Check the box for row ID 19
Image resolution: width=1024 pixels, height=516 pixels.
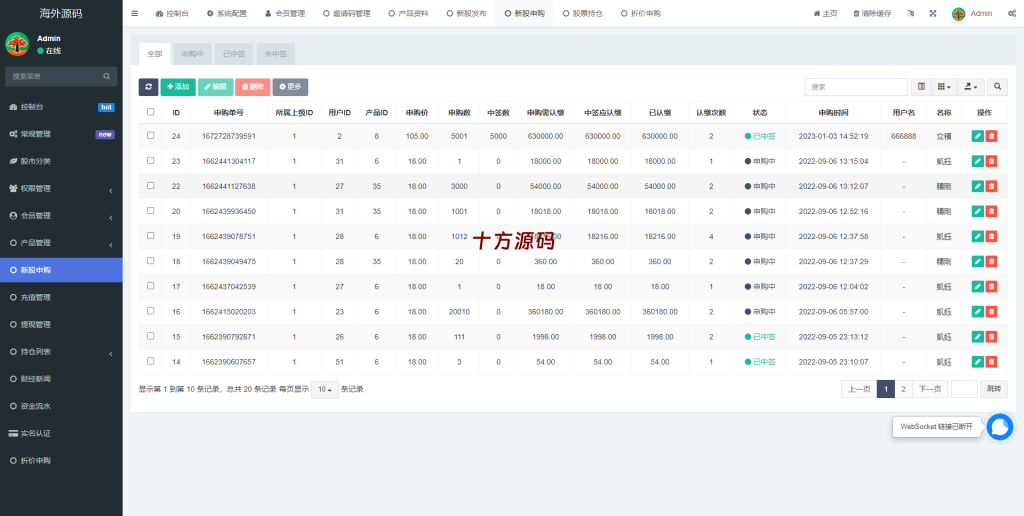point(151,235)
